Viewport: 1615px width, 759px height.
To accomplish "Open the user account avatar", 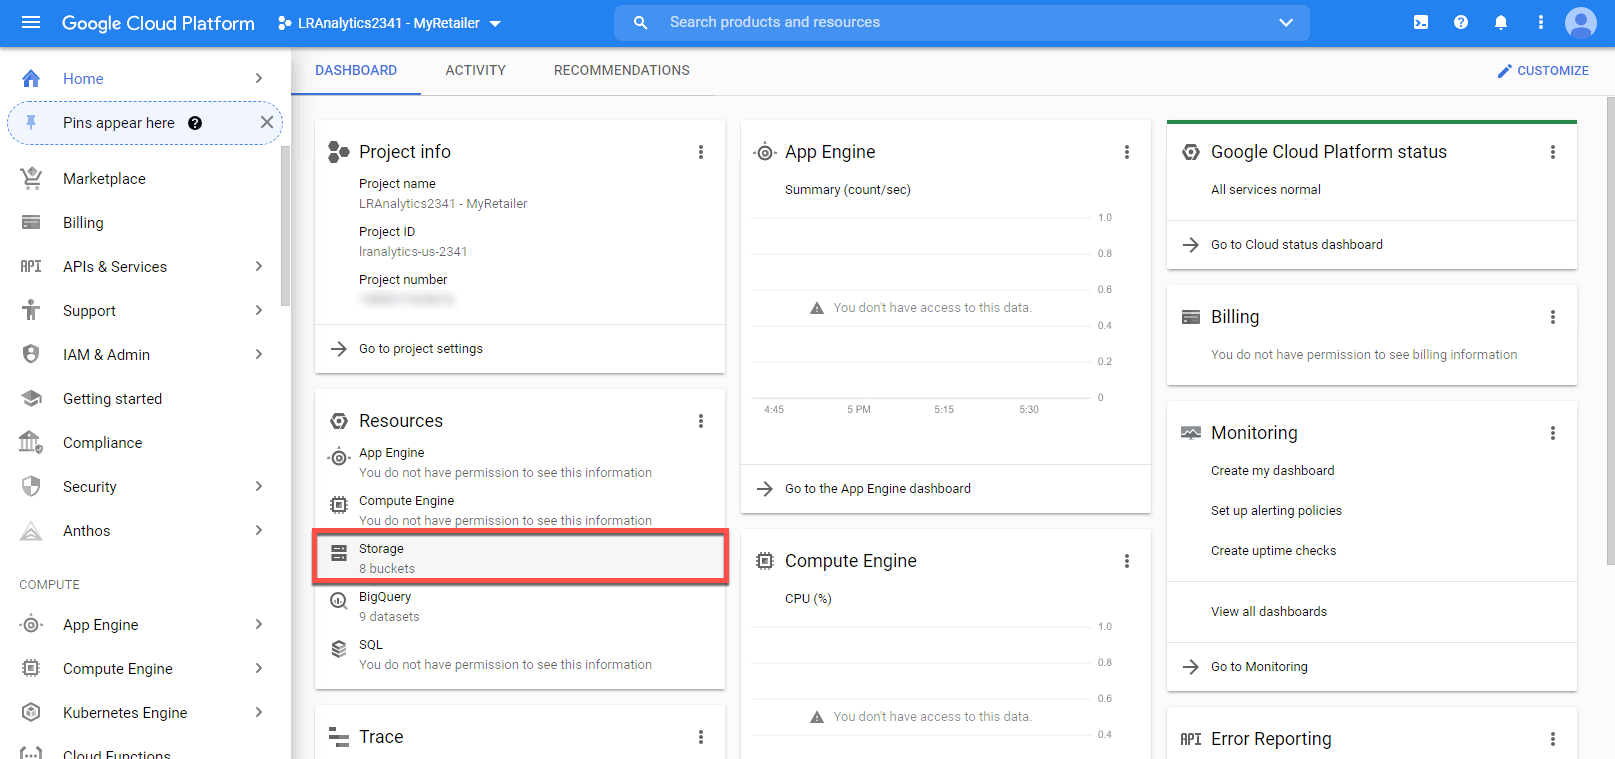I will [x=1581, y=22].
